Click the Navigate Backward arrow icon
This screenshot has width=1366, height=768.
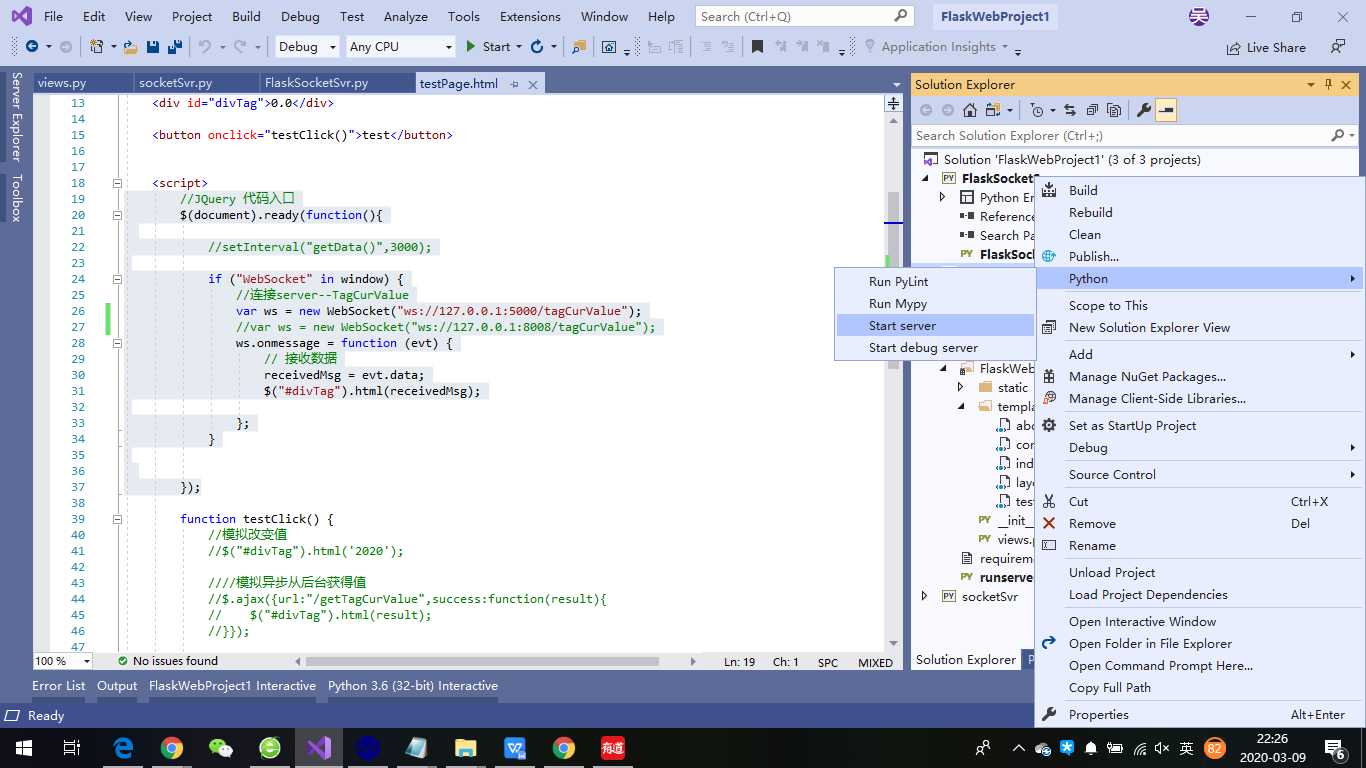coord(32,47)
